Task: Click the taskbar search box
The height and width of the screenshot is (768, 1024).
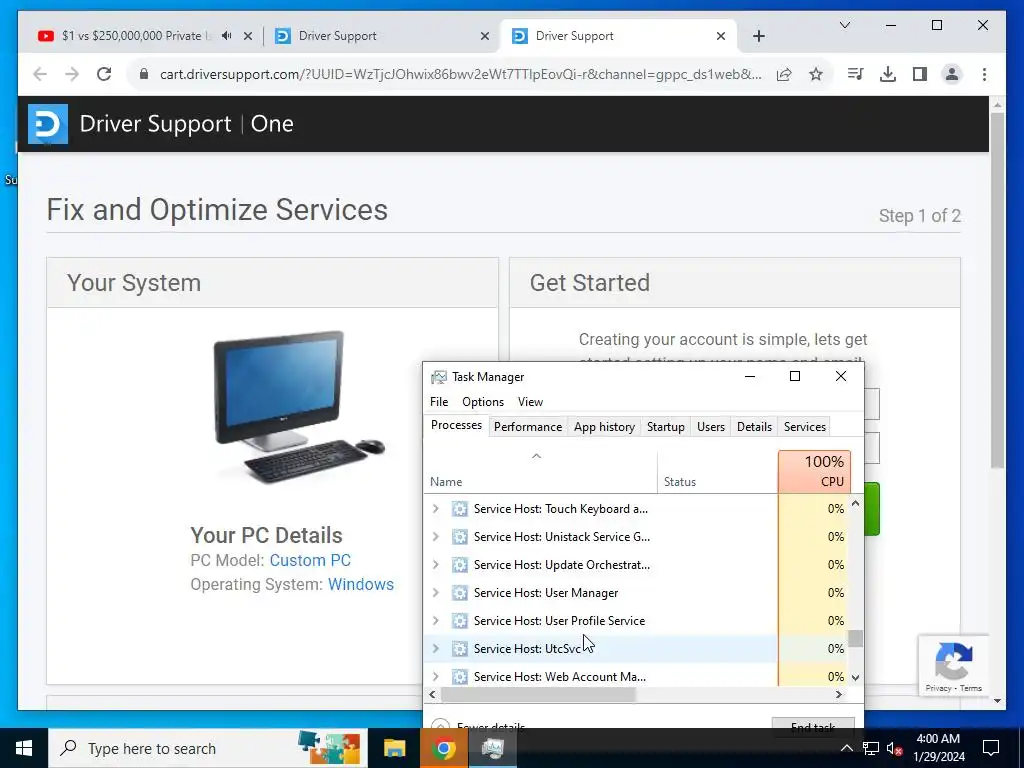Action: [x=208, y=748]
